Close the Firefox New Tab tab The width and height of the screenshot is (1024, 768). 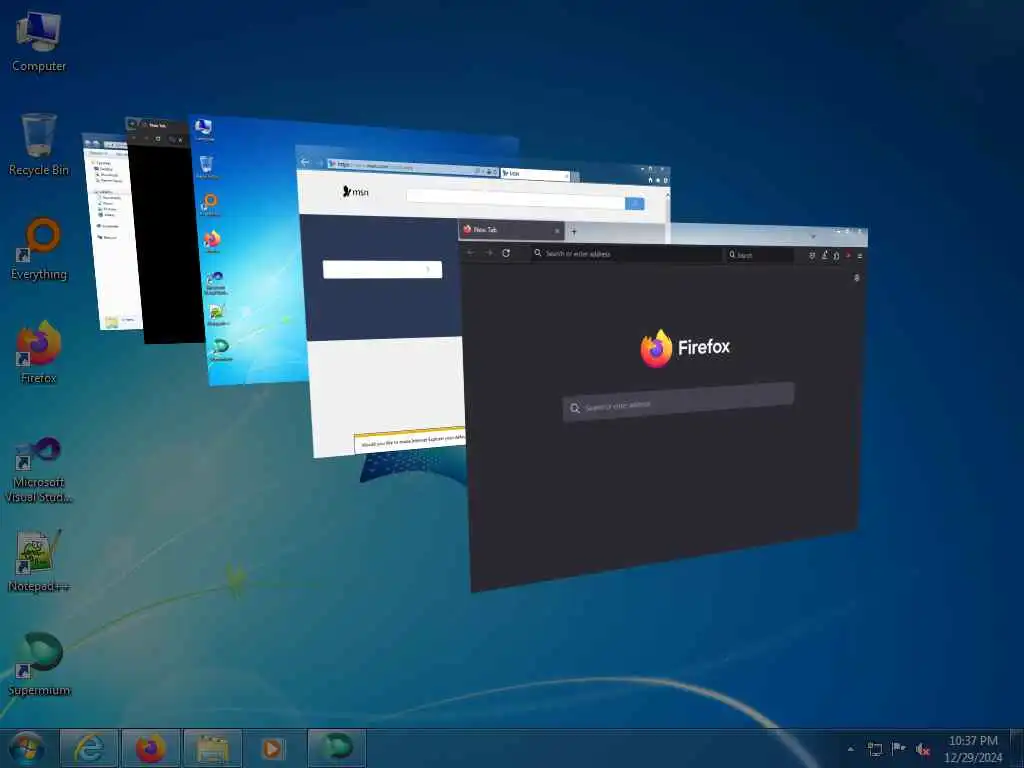[557, 231]
